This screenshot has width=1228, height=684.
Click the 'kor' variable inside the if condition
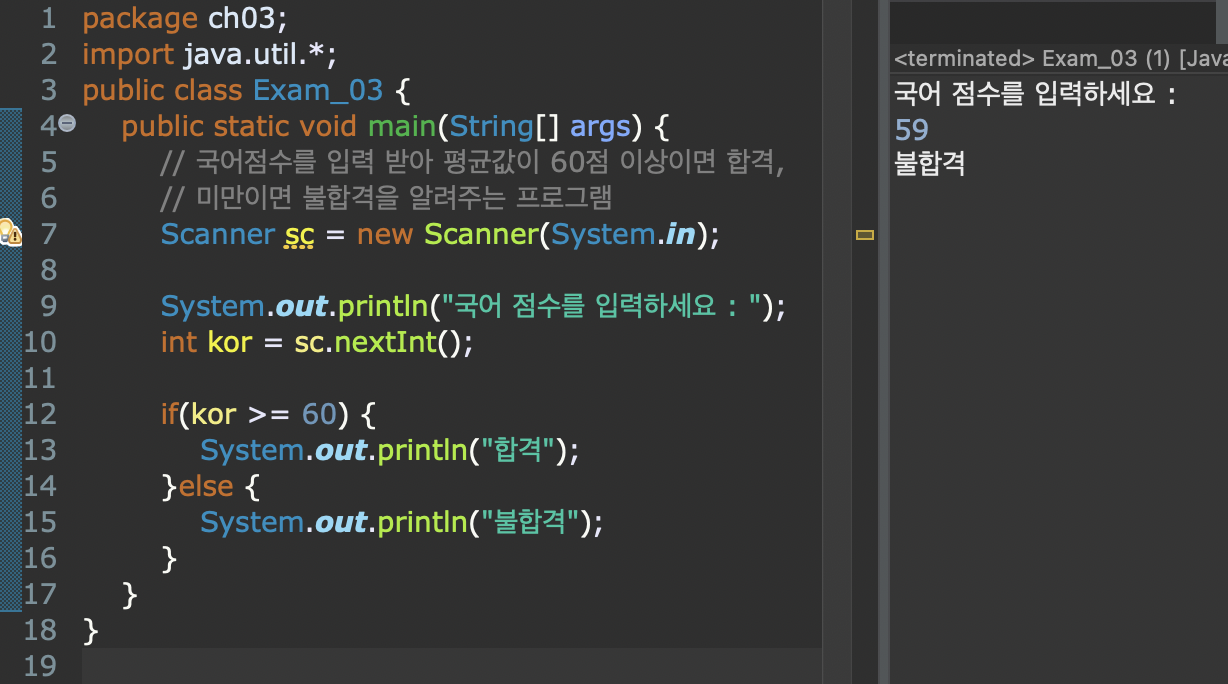pyautogui.click(x=212, y=414)
